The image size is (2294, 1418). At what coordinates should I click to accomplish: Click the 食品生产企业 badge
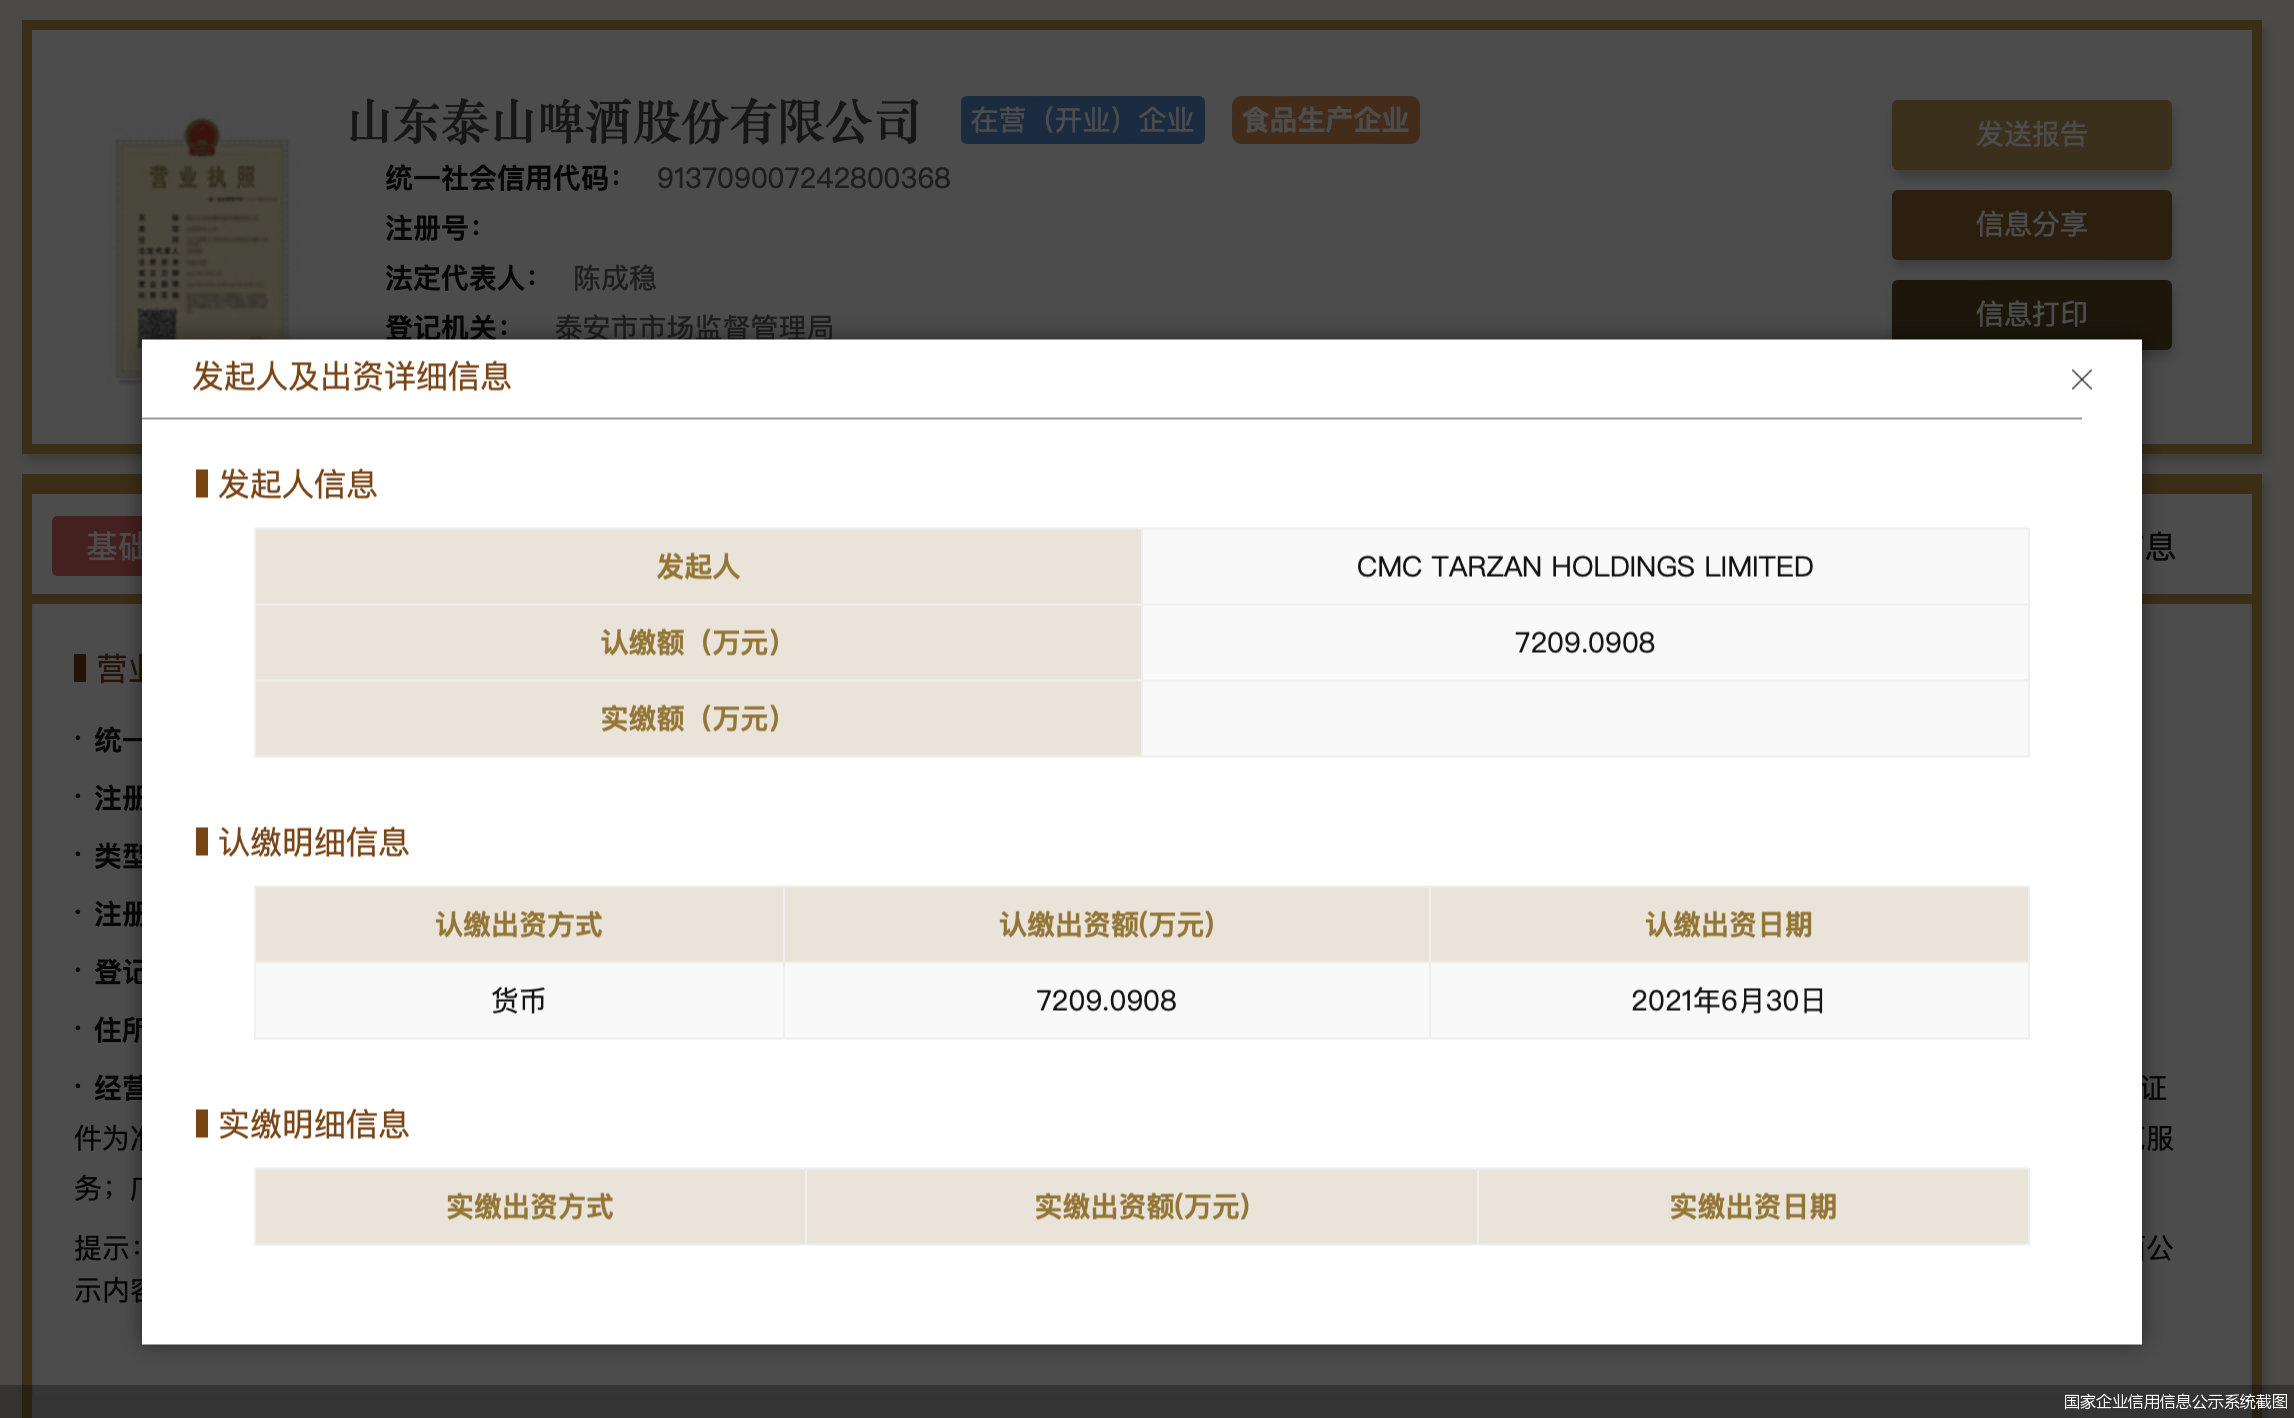tap(1325, 120)
